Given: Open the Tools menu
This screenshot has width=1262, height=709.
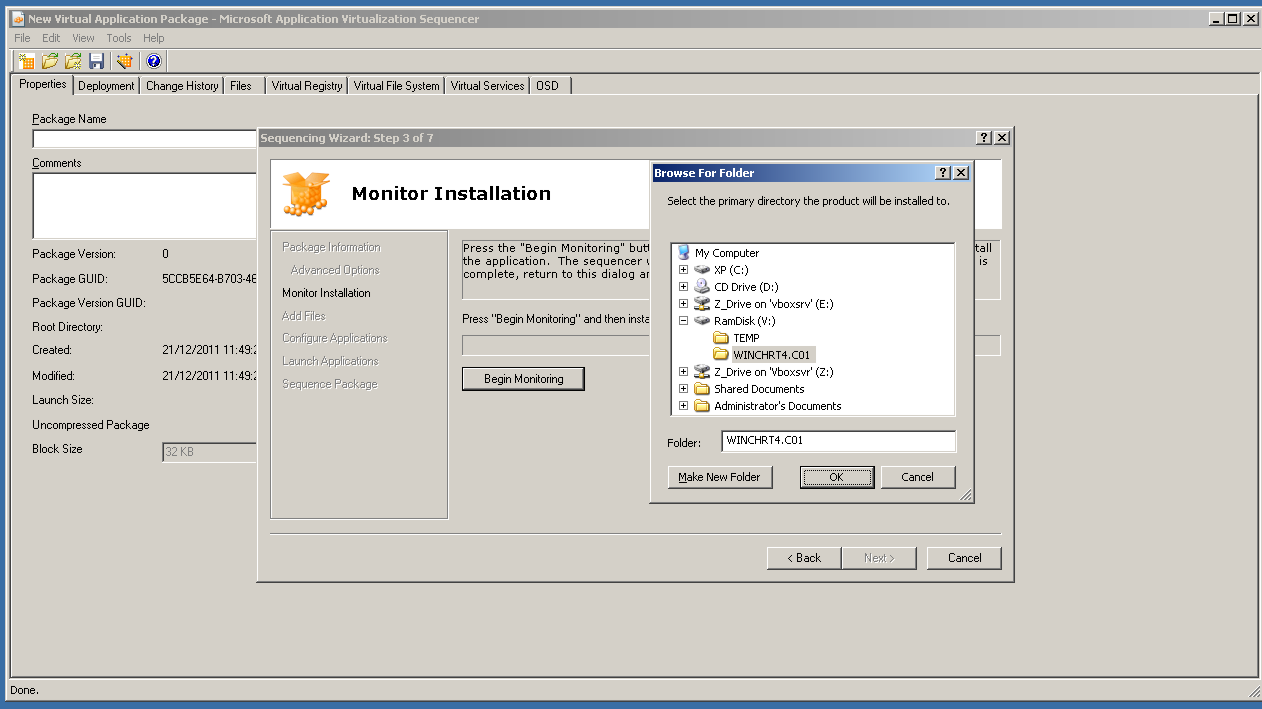Looking at the screenshot, I should click(x=119, y=38).
